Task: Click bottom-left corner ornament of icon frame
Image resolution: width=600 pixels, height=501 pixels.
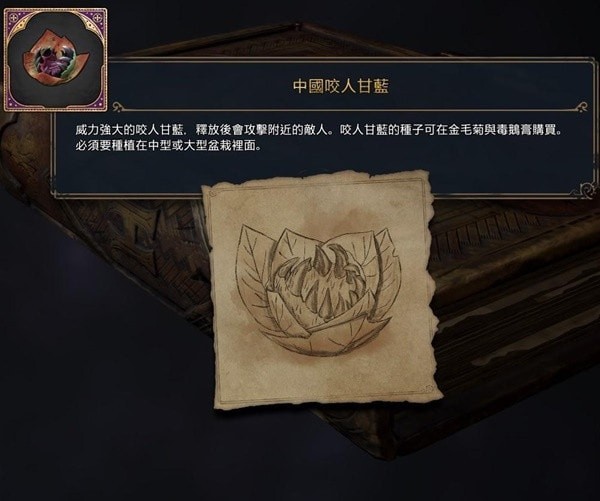Action: tap(12, 103)
